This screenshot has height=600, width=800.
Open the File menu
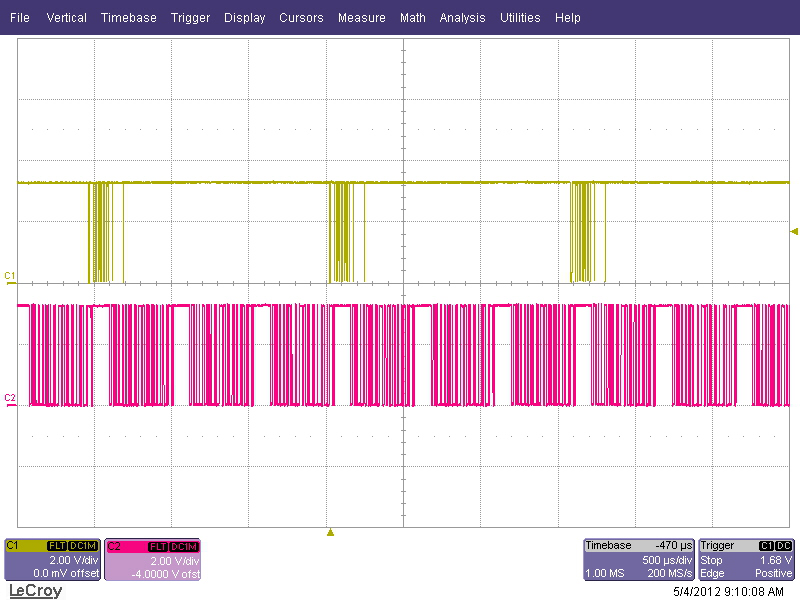click(19, 17)
